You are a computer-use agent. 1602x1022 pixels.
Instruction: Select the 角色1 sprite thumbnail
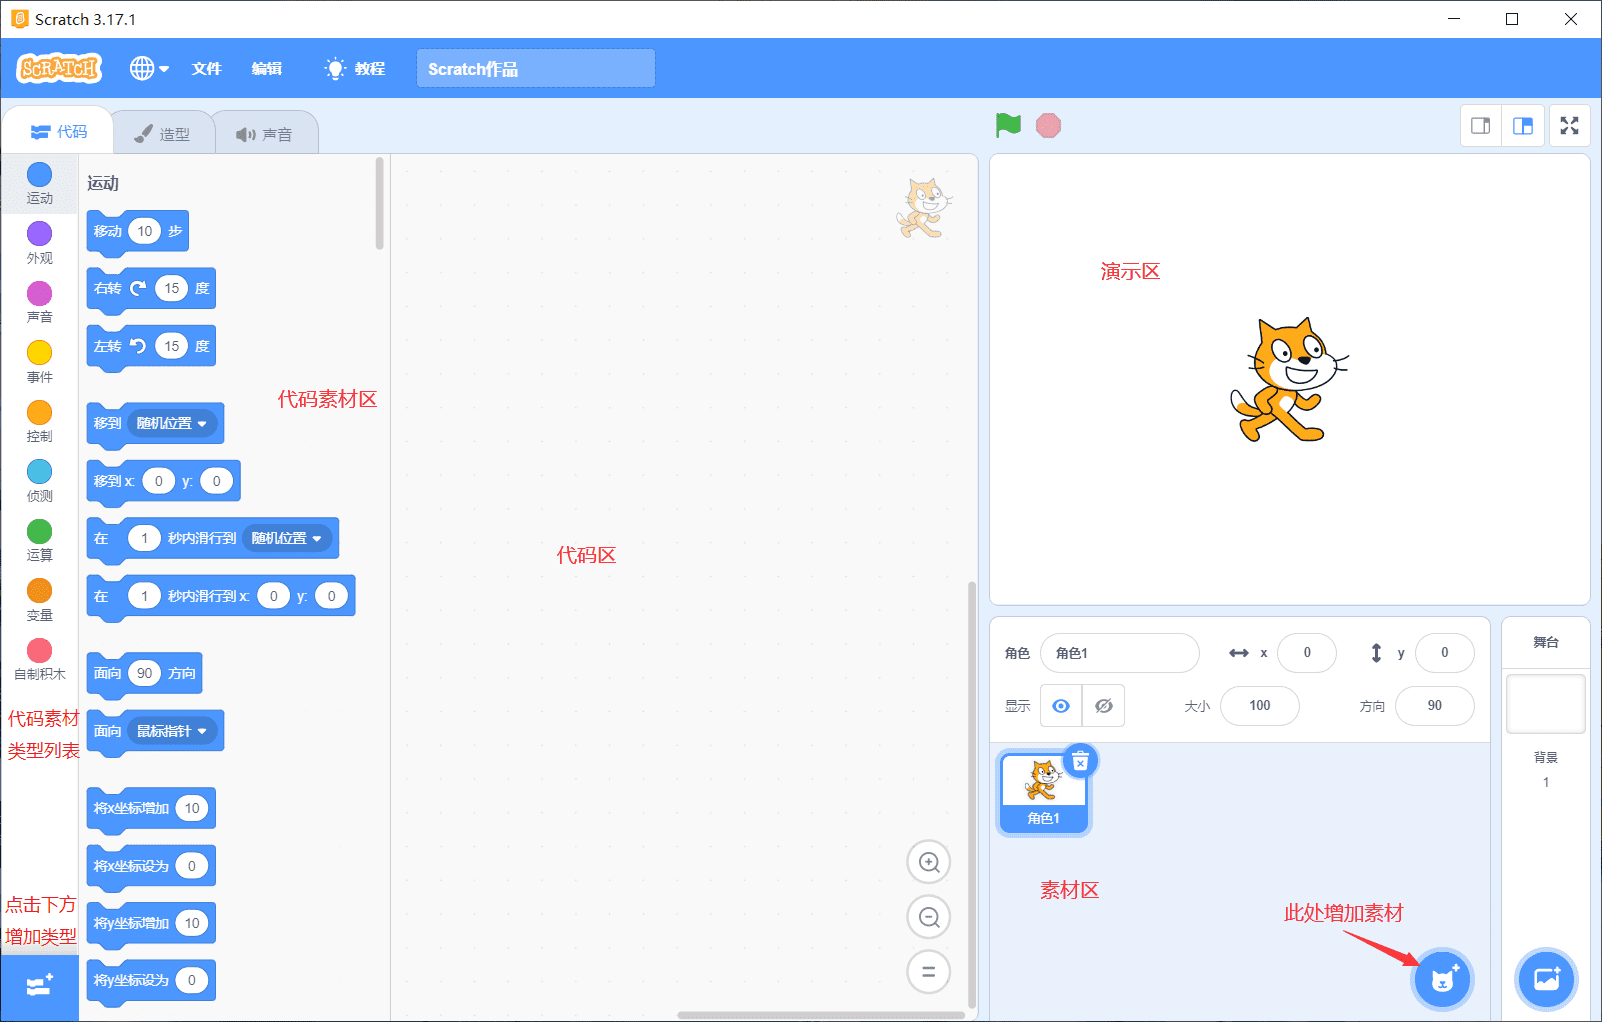pos(1044,792)
